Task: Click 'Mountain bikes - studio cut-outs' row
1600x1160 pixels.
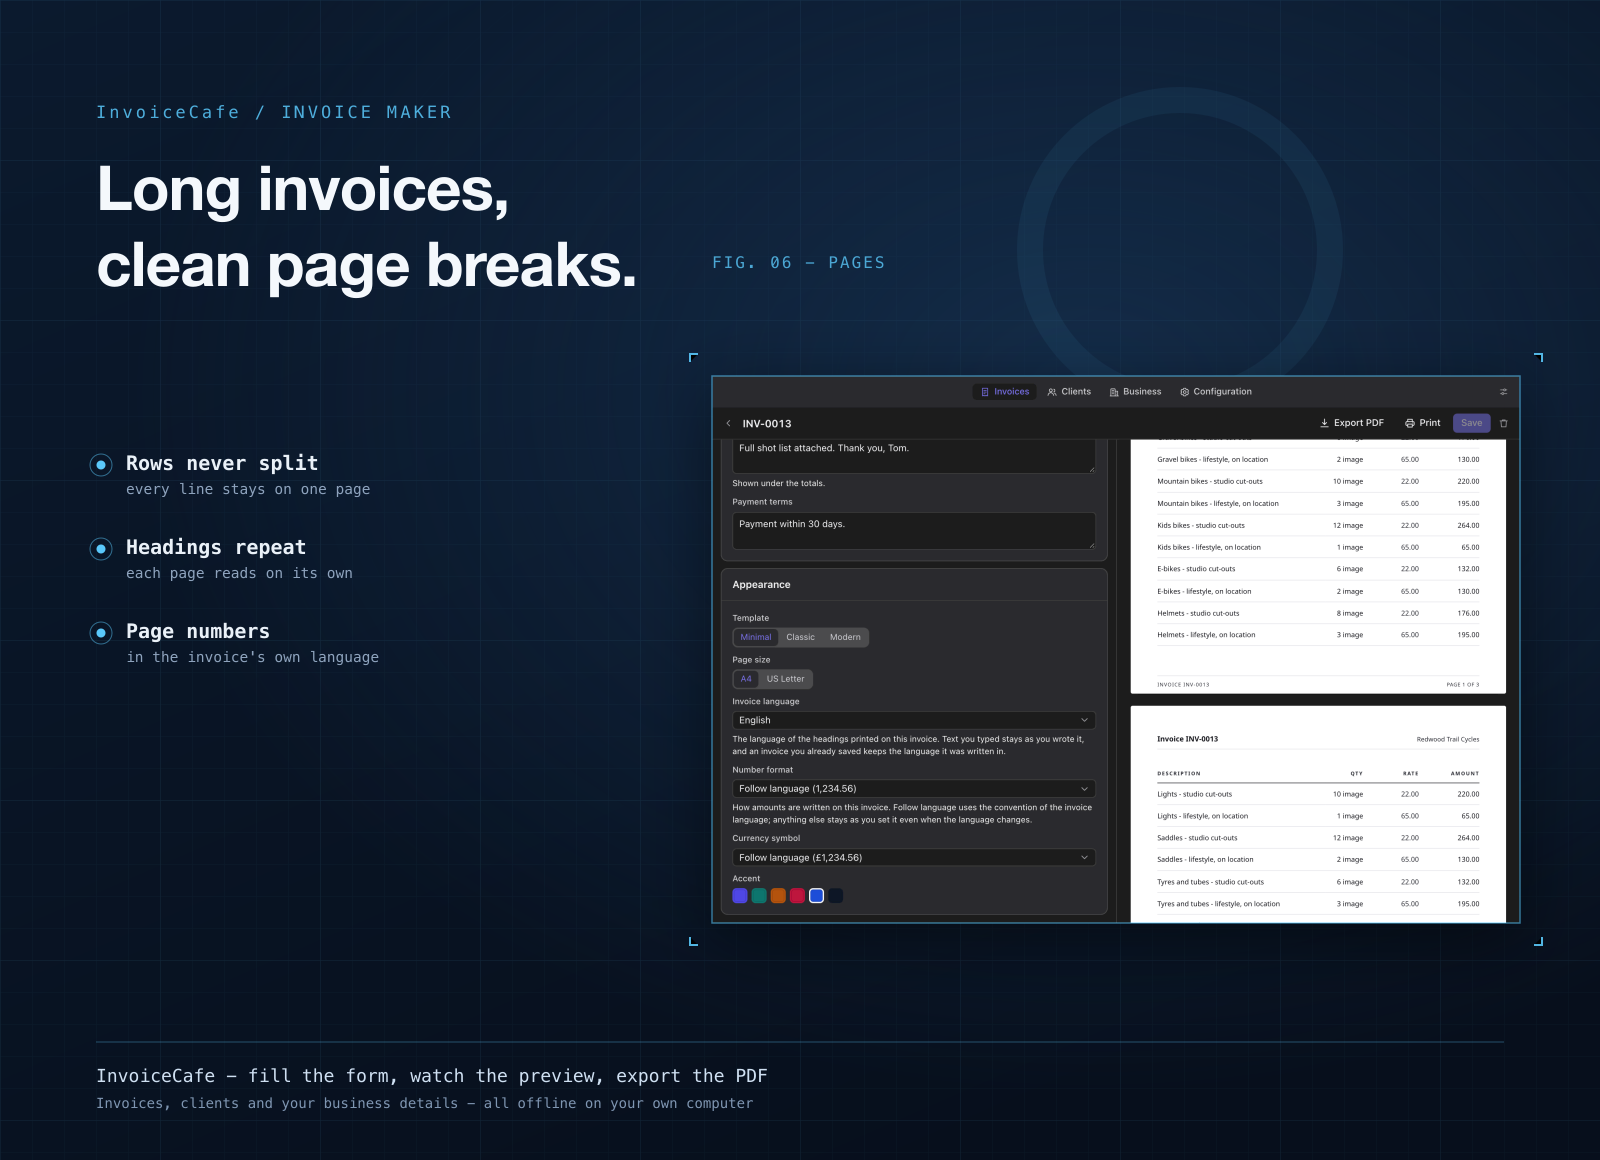Action: (1318, 482)
